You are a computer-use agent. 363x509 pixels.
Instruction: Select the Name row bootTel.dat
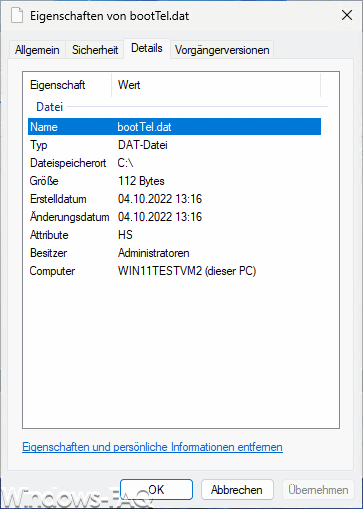coord(174,127)
